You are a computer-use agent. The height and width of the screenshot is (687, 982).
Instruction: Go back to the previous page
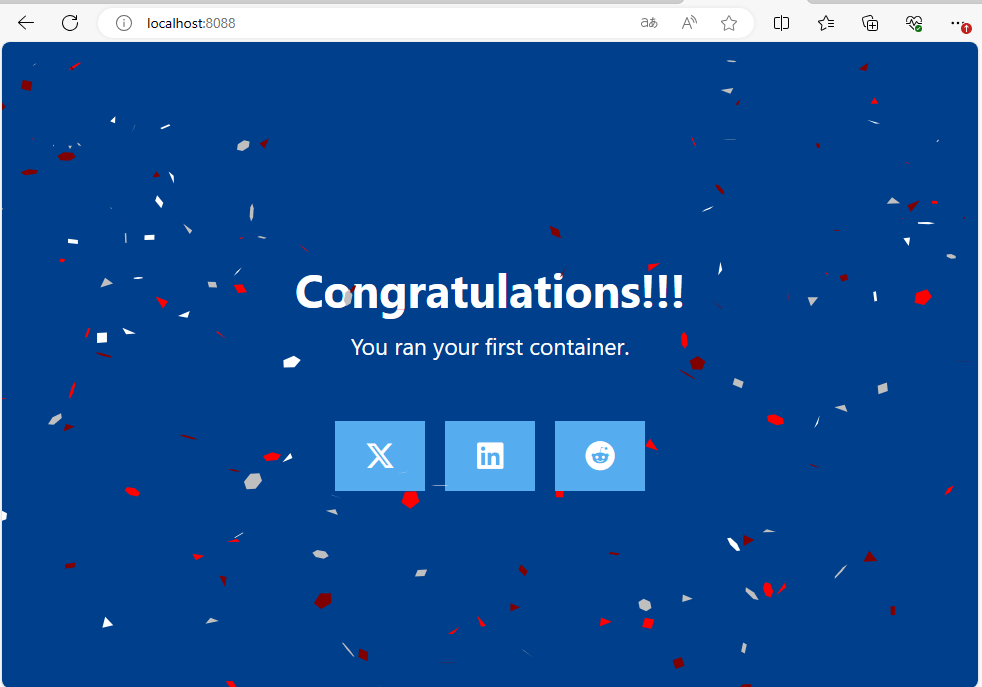(26, 23)
